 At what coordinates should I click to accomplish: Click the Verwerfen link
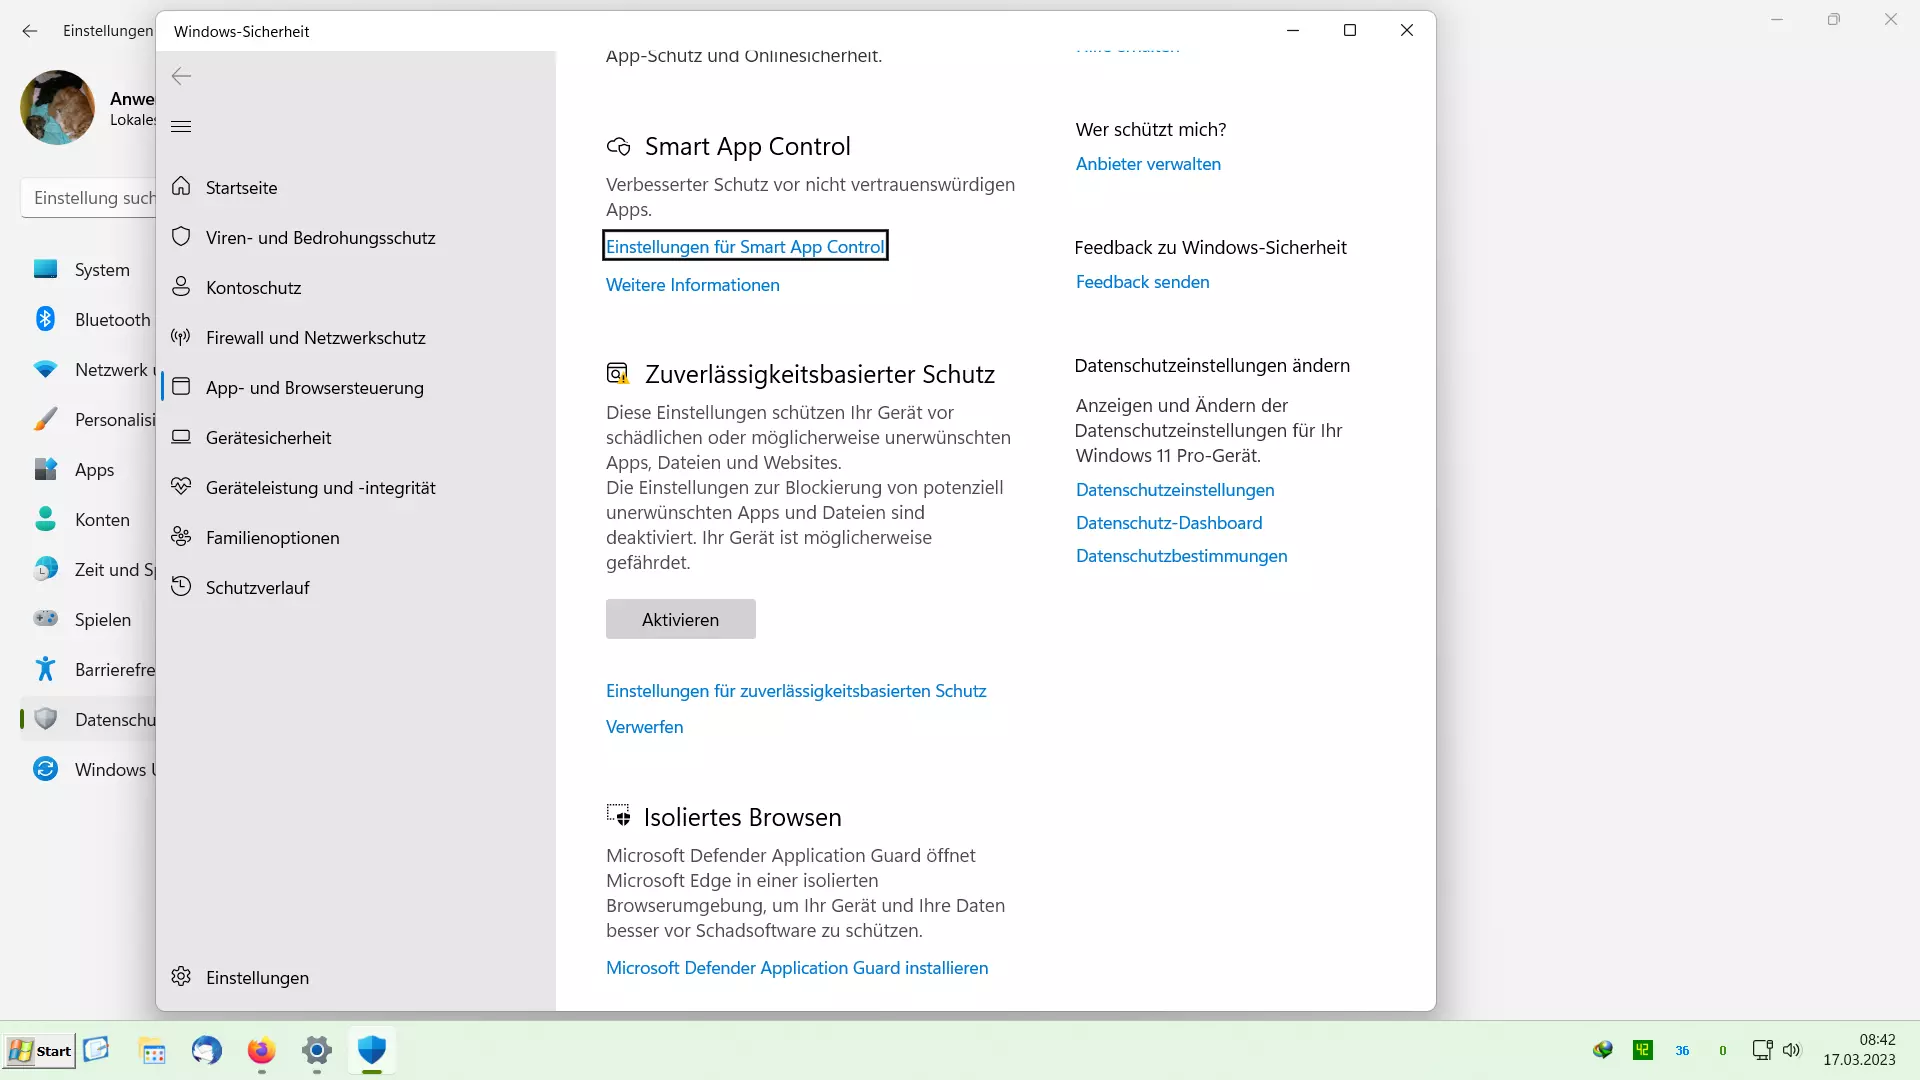coord(644,727)
